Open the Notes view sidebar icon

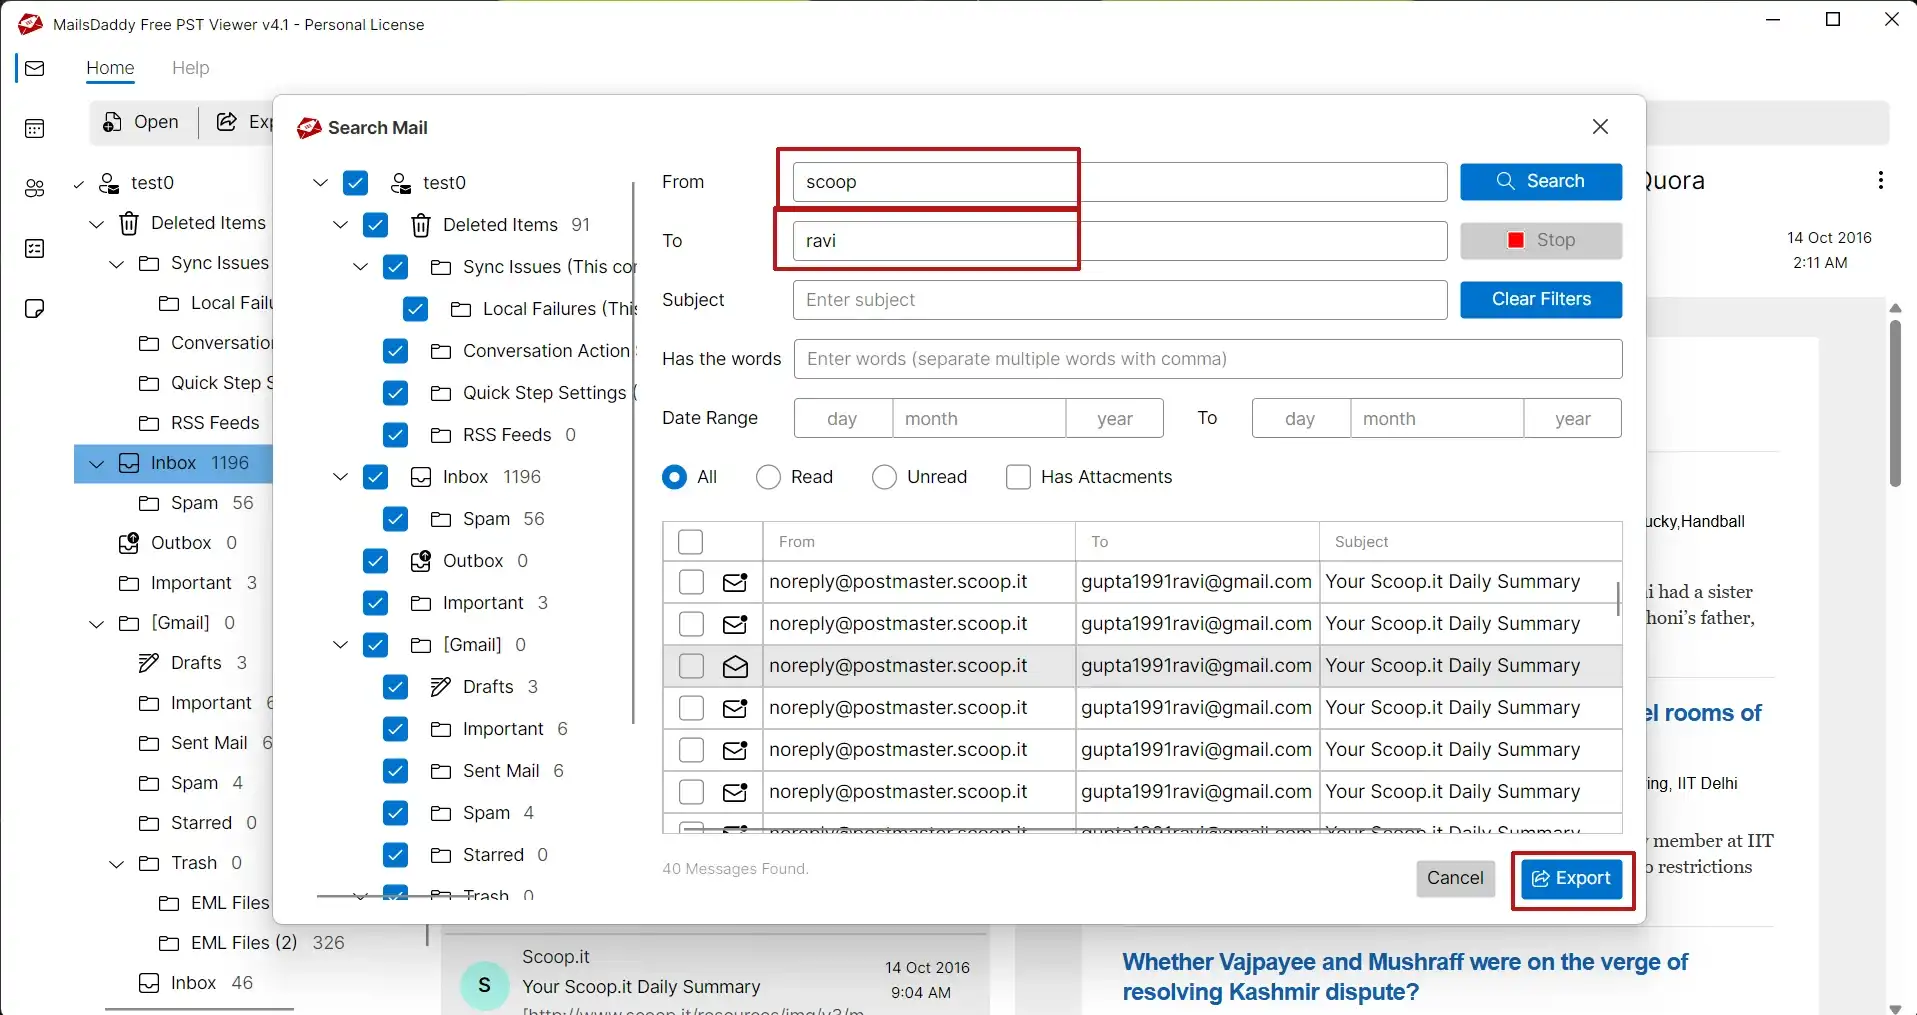(x=35, y=308)
